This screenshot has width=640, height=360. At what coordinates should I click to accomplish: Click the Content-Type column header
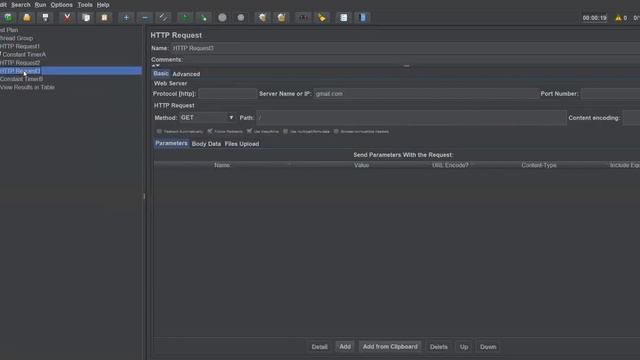pyautogui.click(x=539, y=165)
